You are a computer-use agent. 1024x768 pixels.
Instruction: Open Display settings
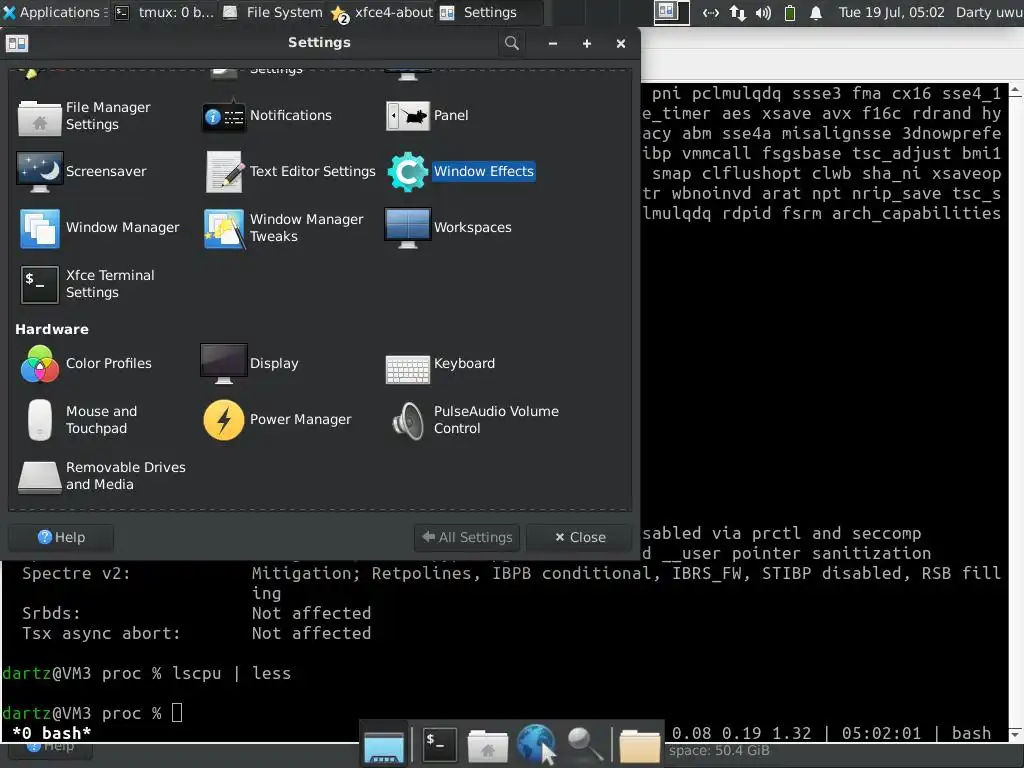point(249,364)
